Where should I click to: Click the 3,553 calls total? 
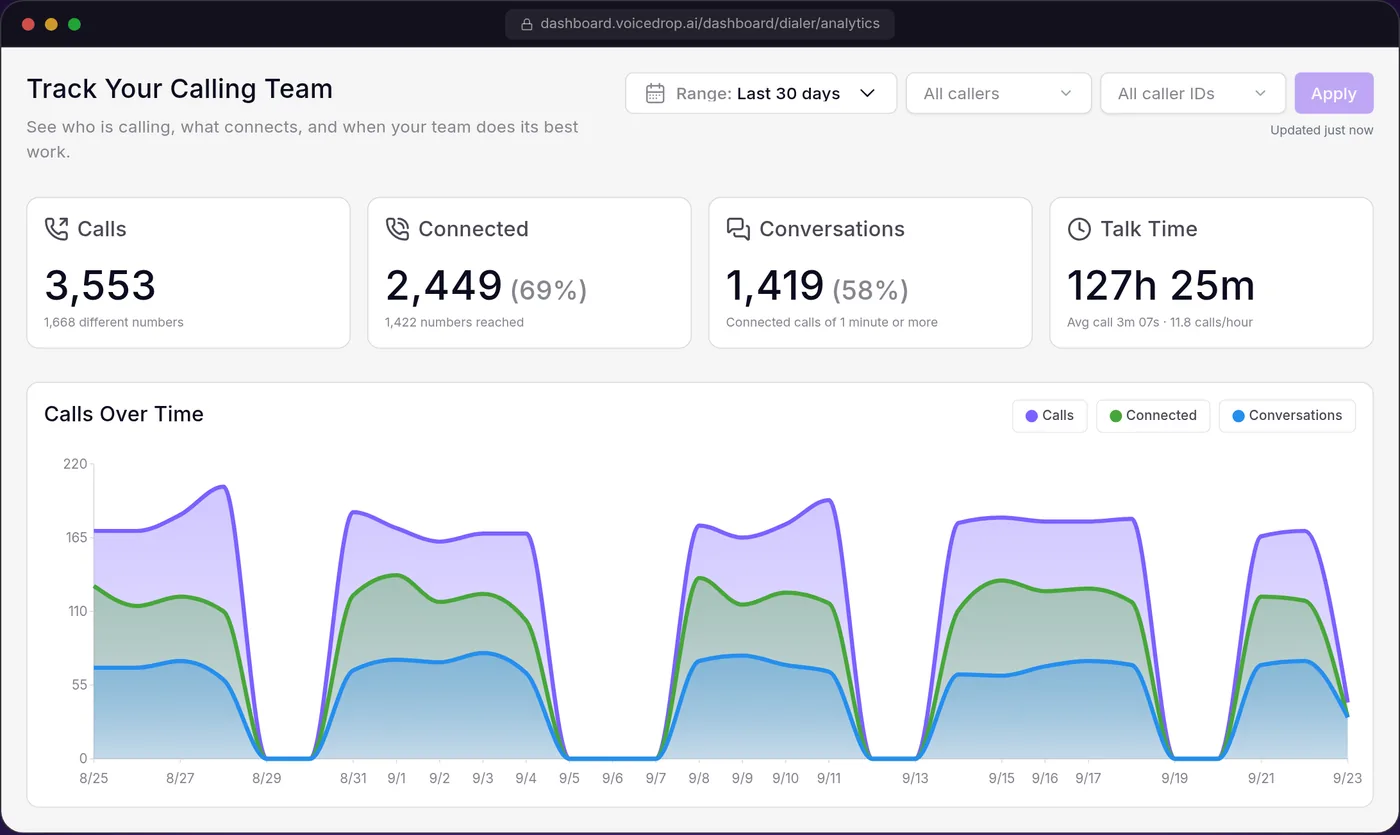pos(100,286)
